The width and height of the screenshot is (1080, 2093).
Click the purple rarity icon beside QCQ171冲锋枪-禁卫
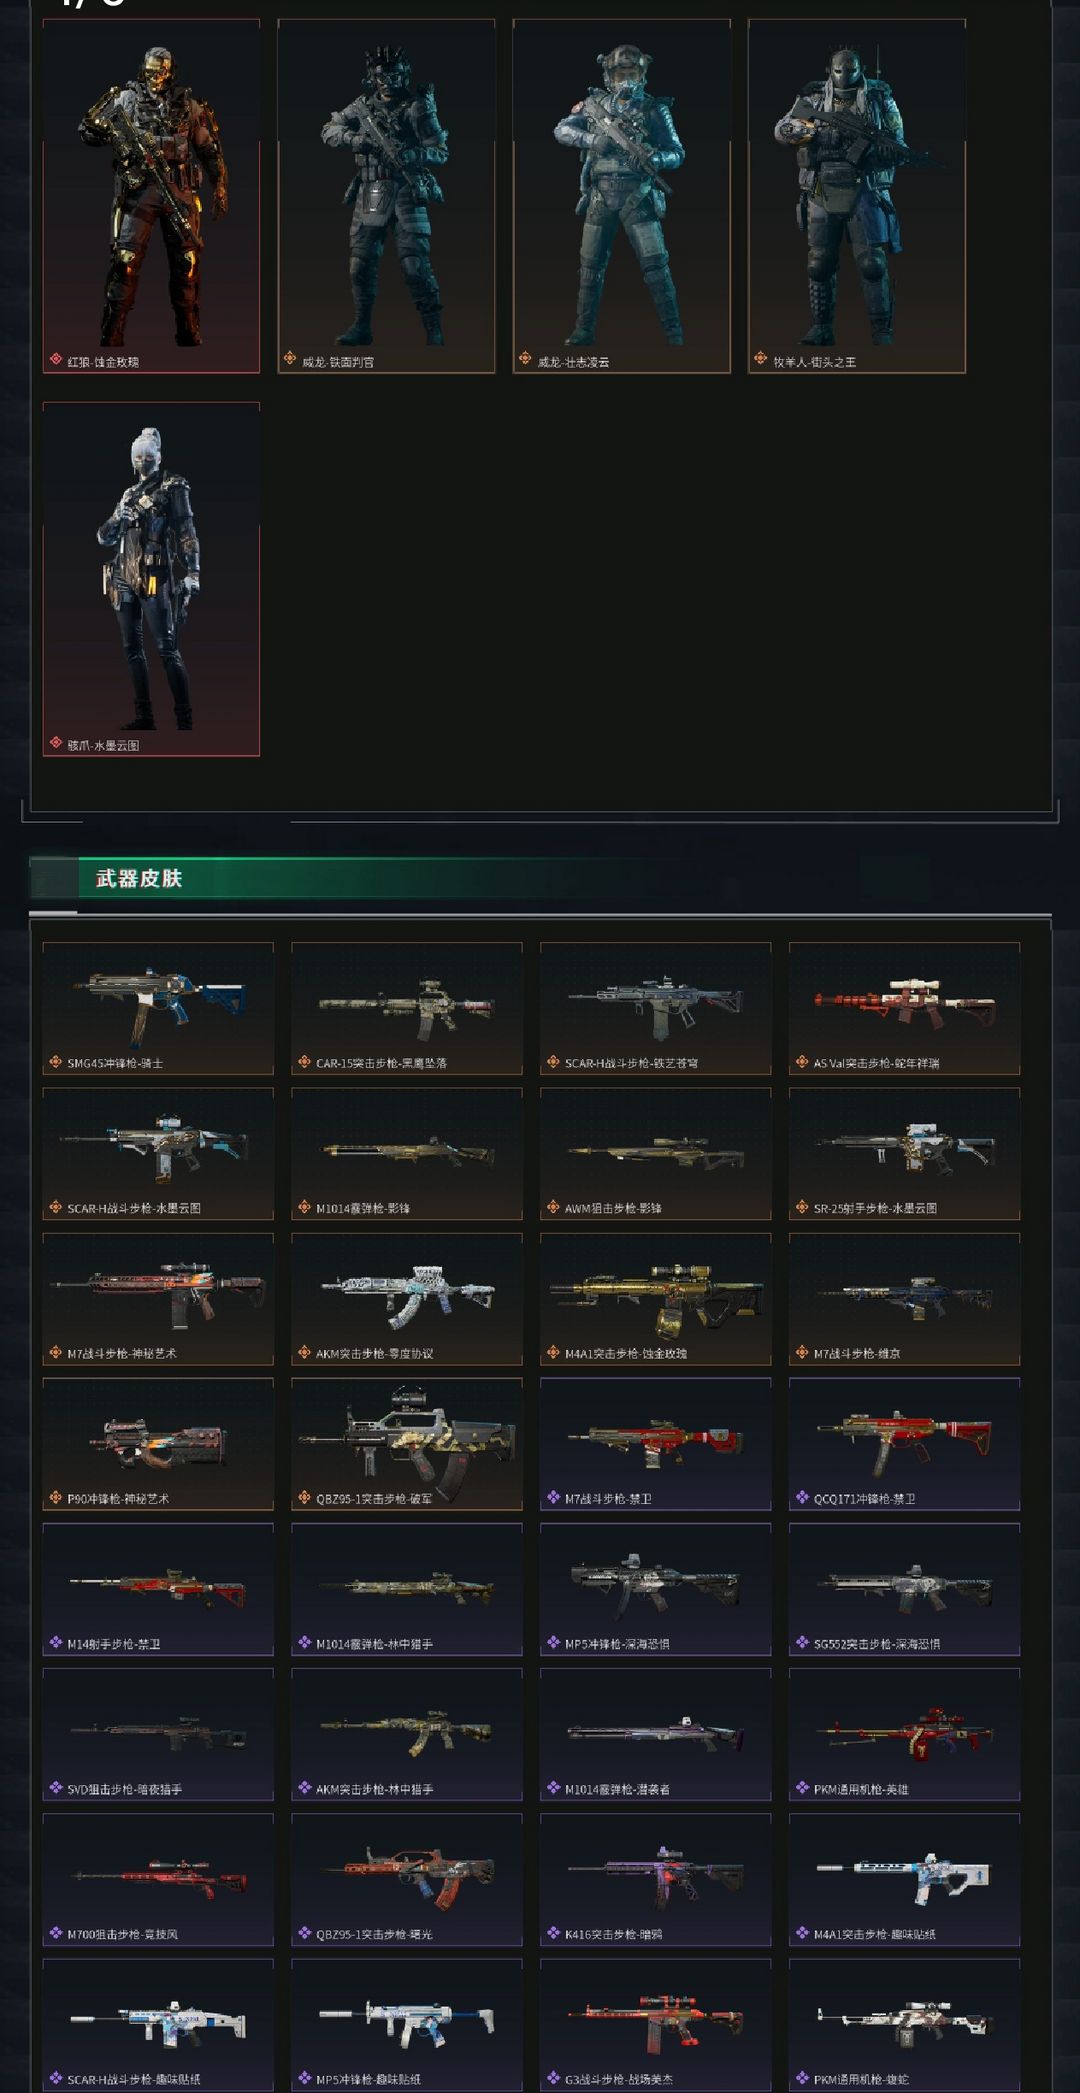802,1497
